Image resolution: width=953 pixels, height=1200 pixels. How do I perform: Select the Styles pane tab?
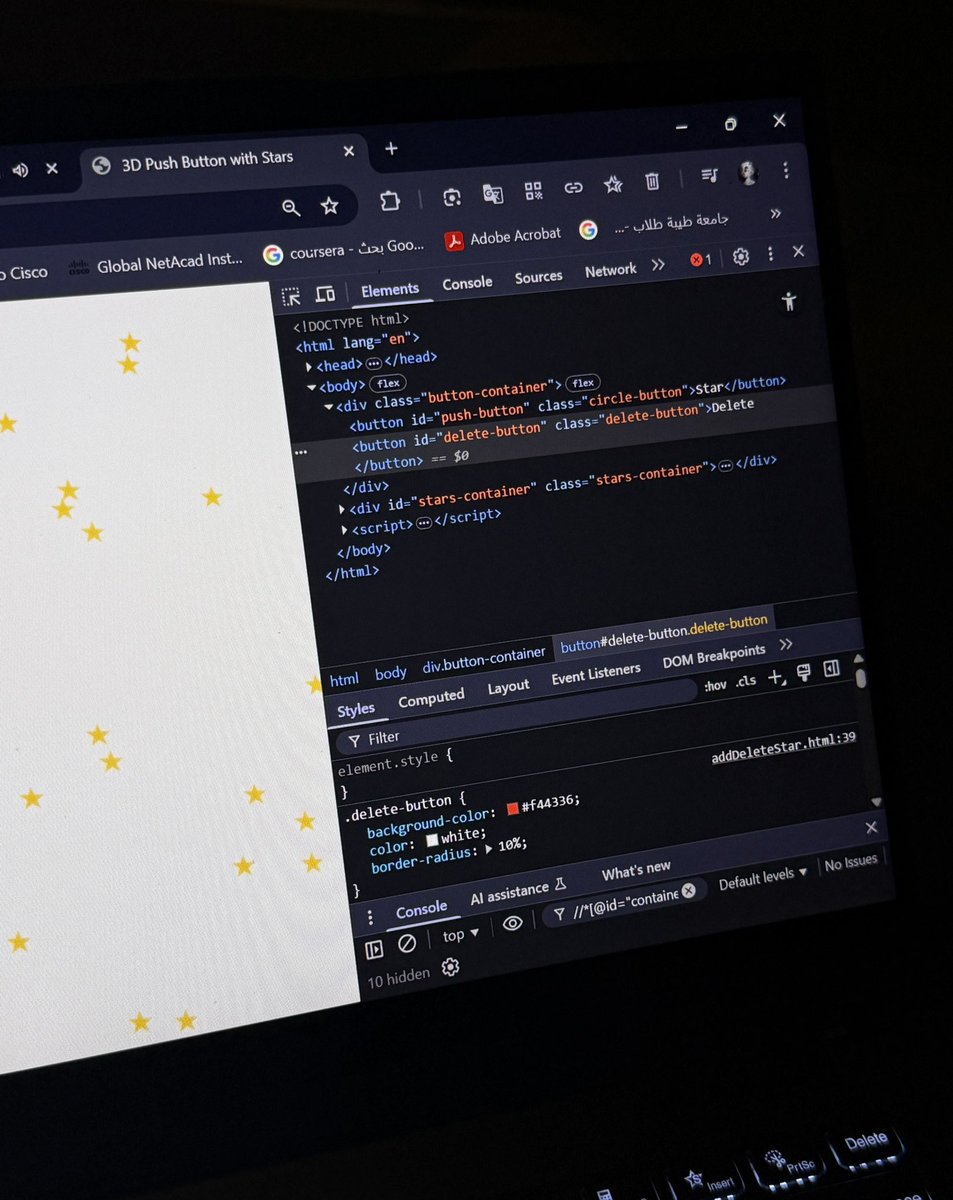point(356,710)
